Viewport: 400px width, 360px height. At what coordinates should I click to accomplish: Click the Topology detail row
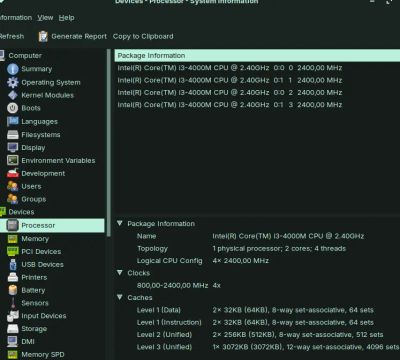257,248
